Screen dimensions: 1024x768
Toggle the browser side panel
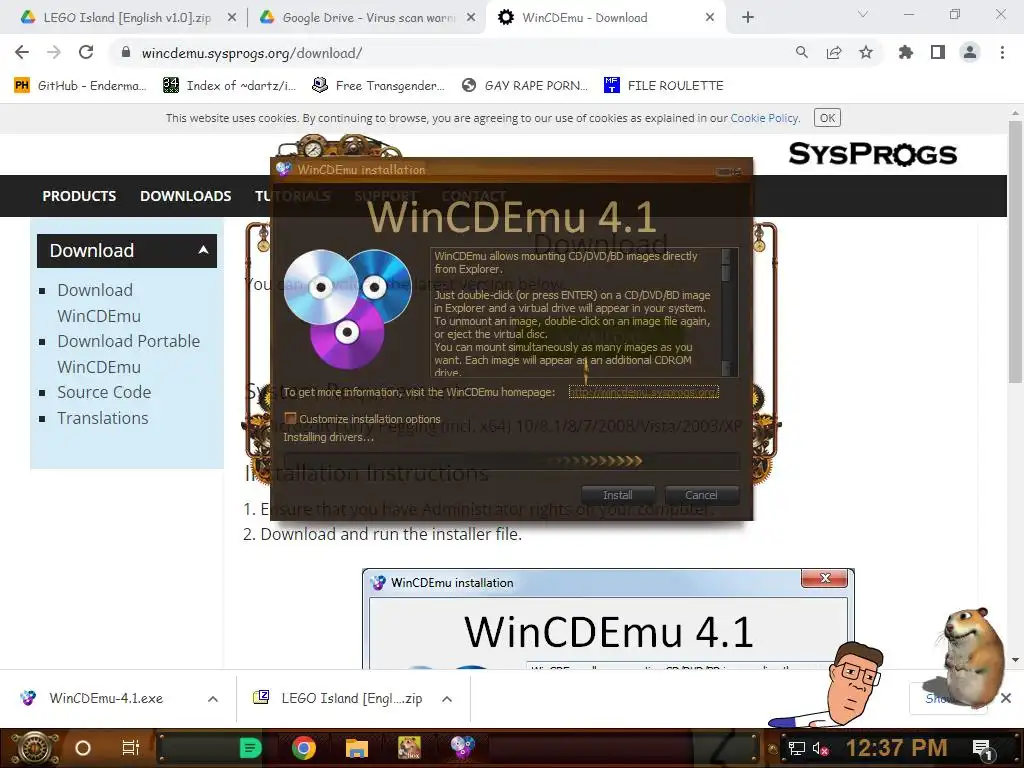pos(938,52)
